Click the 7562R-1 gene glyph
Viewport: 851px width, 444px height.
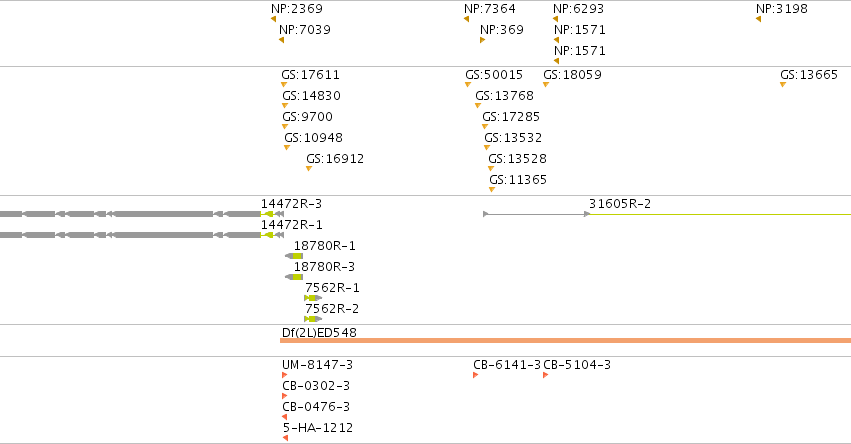coord(313,298)
